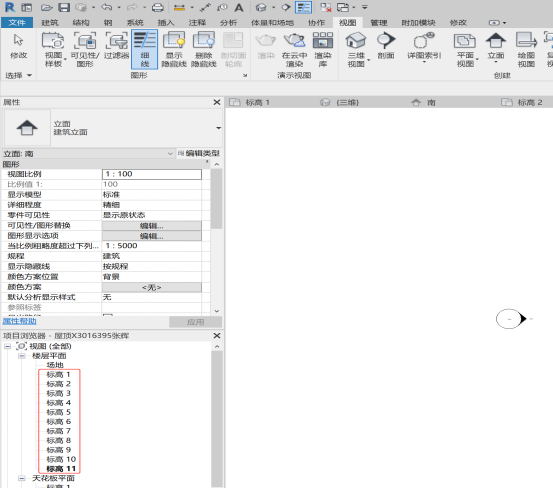Switch to {三维} 3D view tab

tap(347, 102)
